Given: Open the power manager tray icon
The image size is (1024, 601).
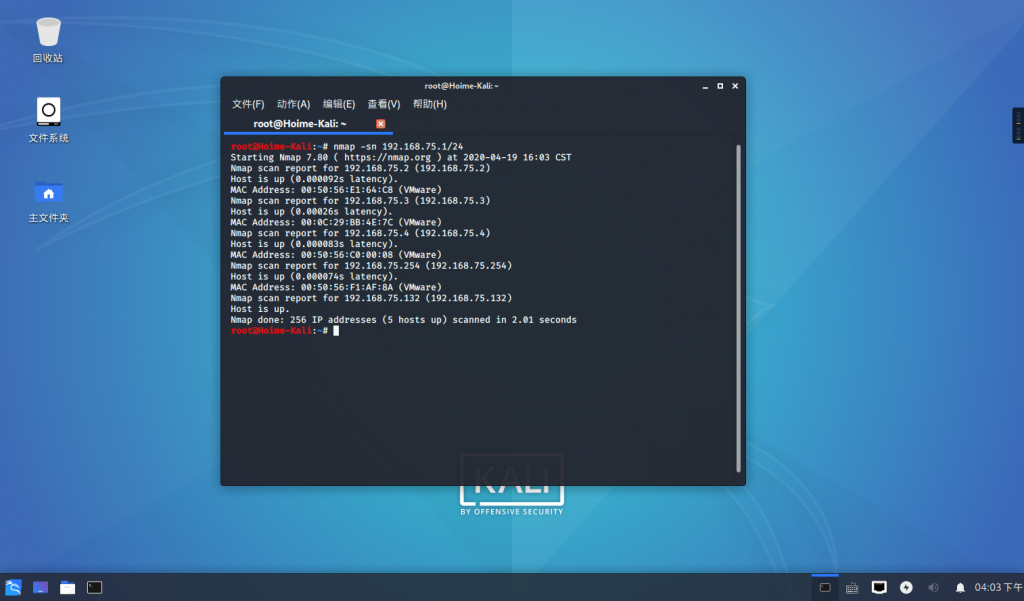Looking at the screenshot, I should click(906, 587).
